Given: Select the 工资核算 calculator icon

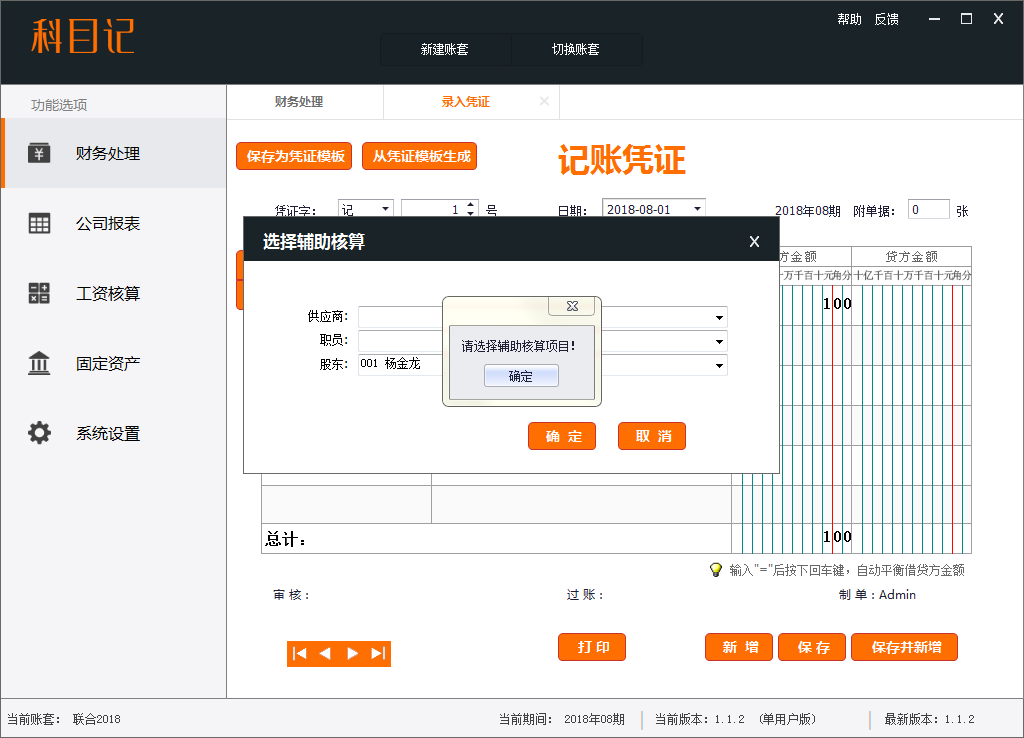Looking at the screenshot, I should point(39,294).
